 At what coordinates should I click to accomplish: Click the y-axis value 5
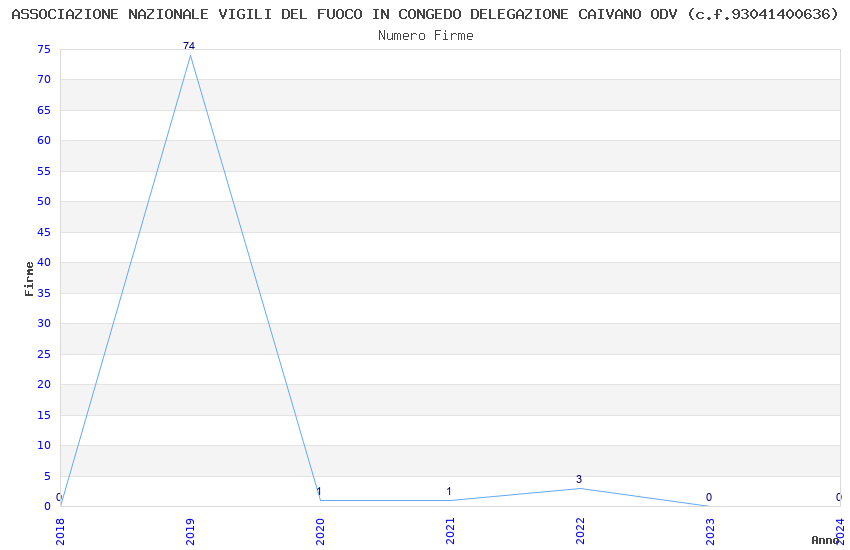click(47, 476)
